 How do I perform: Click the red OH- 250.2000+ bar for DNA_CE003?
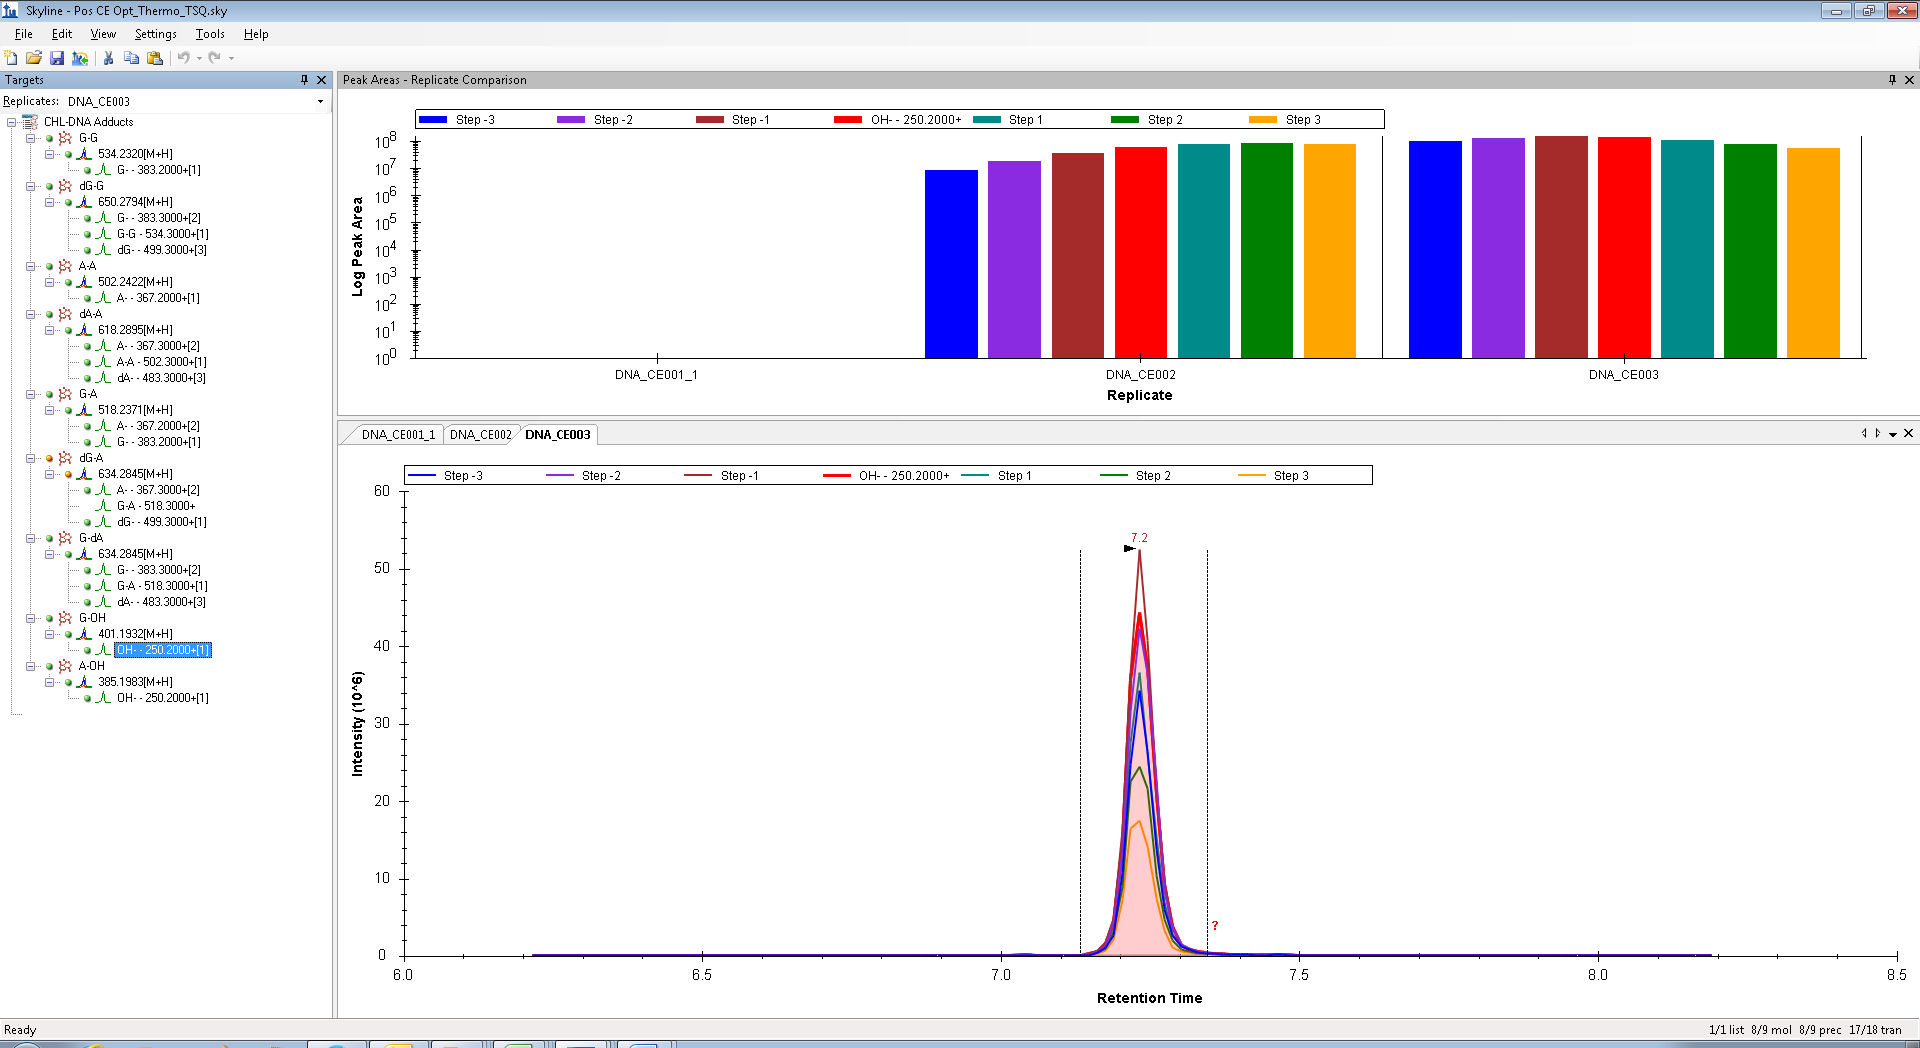(1623, 247)
